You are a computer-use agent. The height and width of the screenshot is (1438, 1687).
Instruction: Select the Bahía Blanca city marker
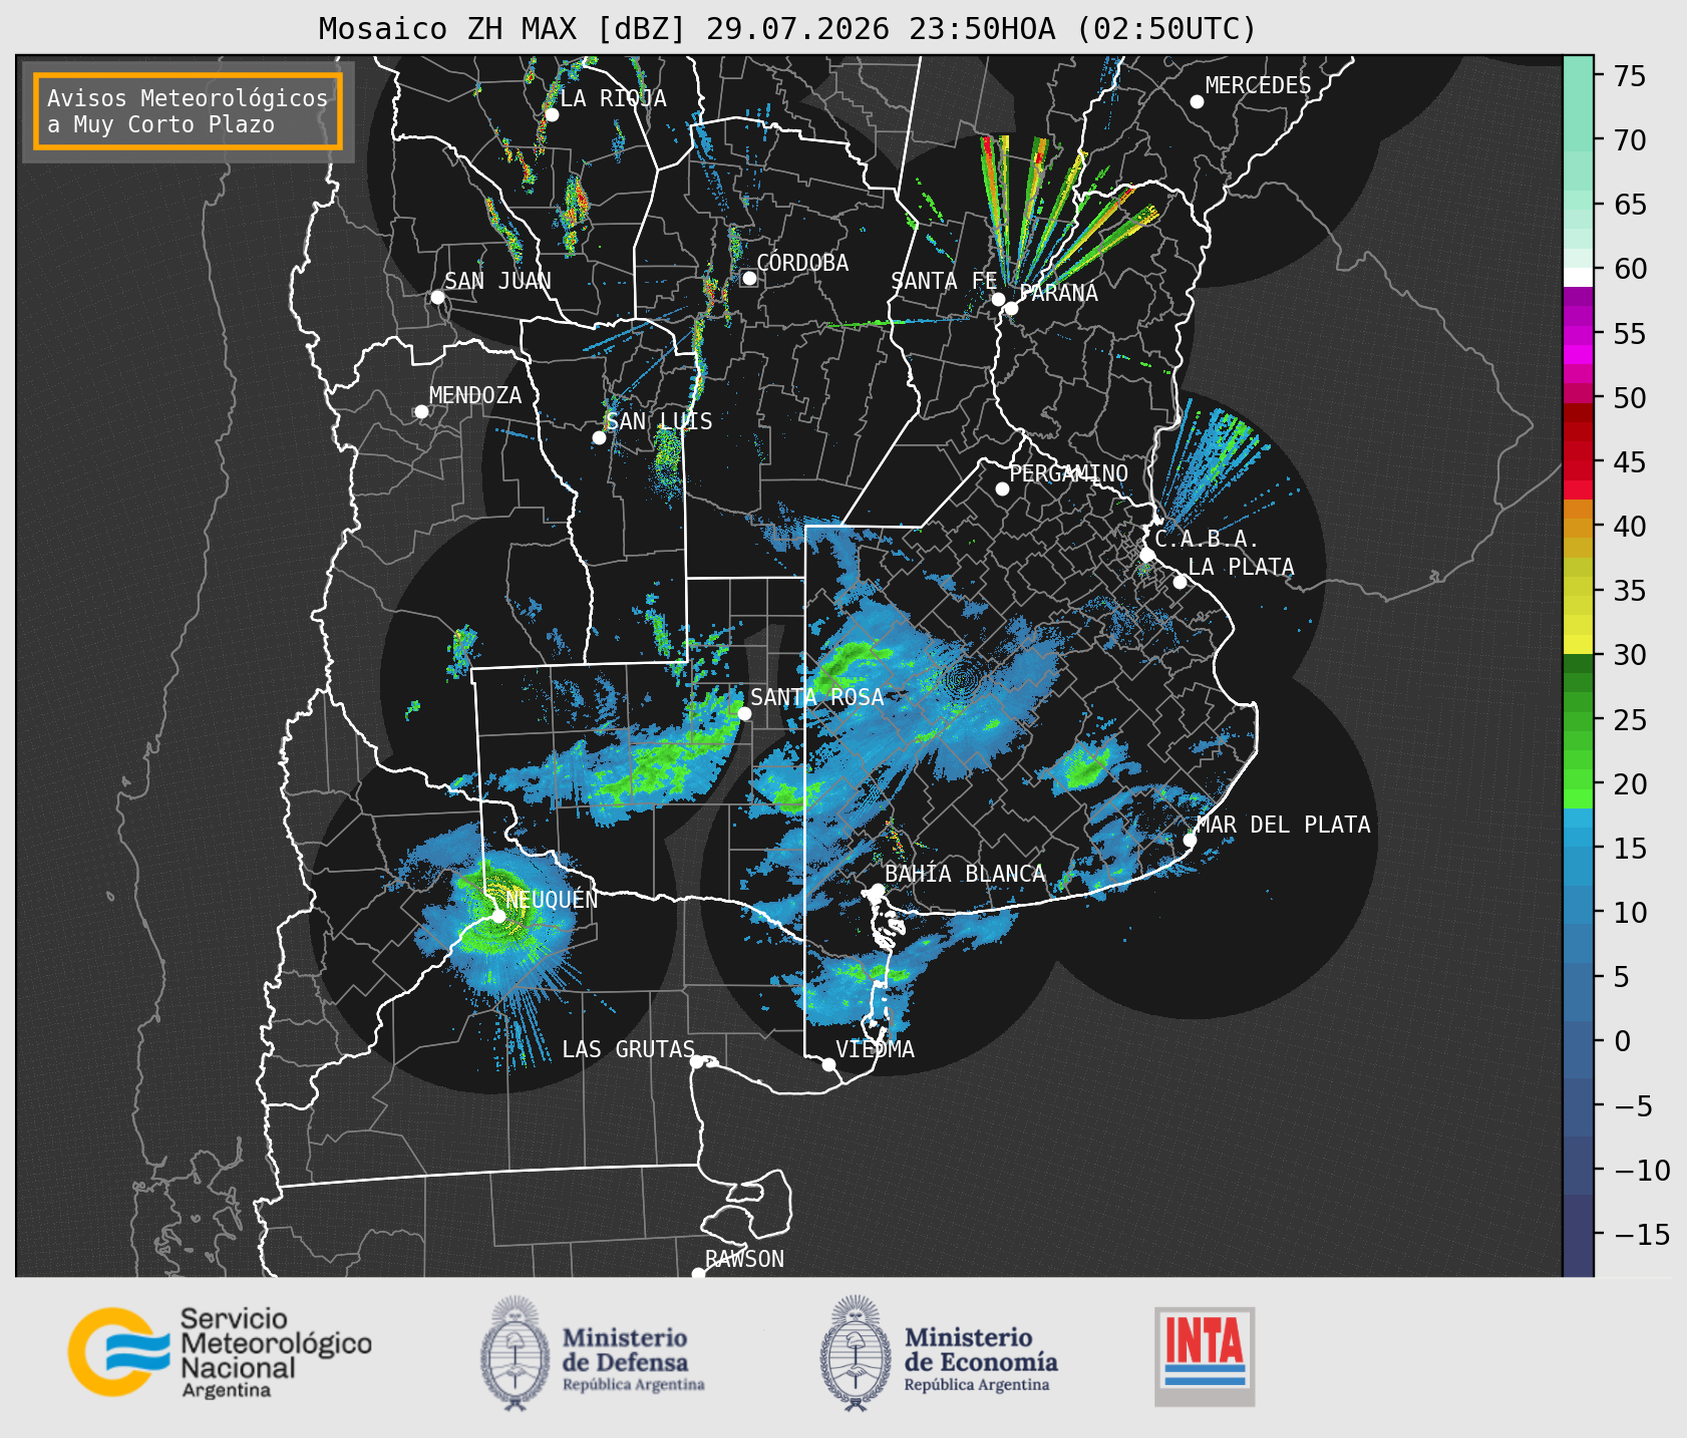877,890
